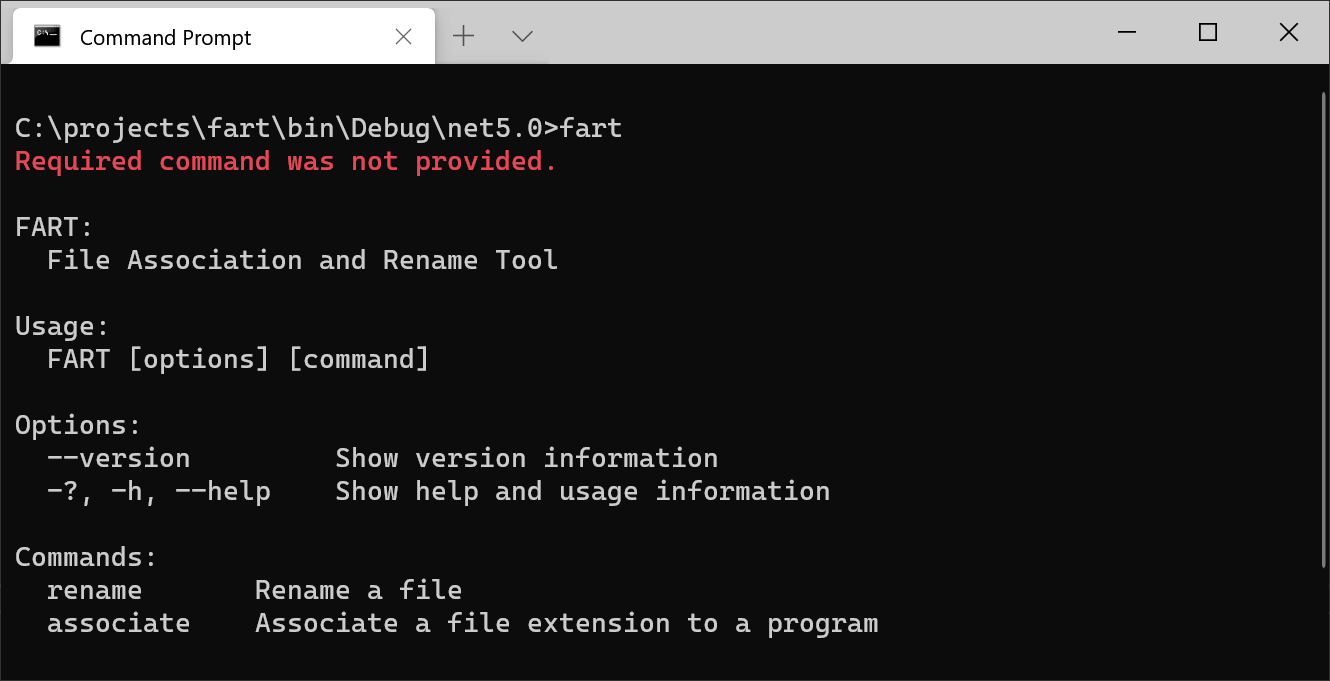
Task: Click the '-?, -h, --help' option text
Action: (158, 491)
